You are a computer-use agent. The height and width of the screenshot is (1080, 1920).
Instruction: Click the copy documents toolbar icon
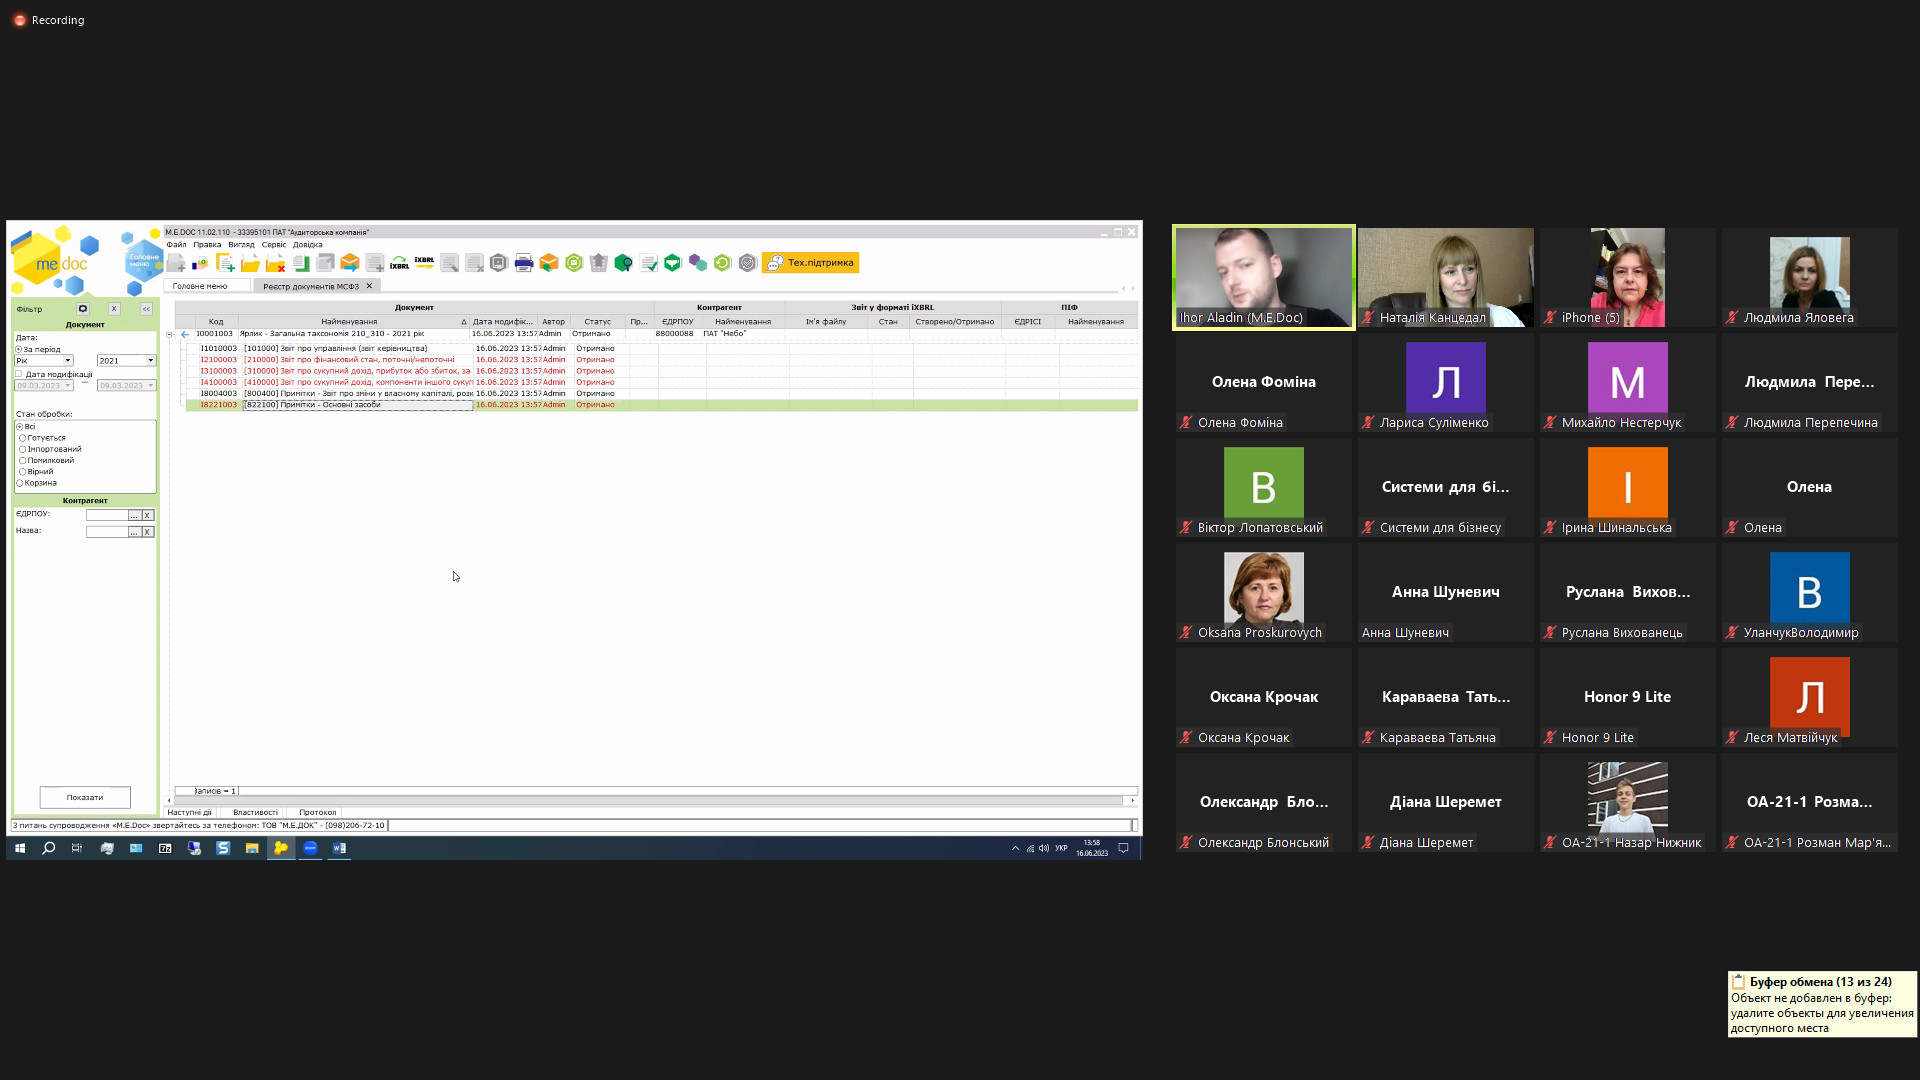coord(300,263)
